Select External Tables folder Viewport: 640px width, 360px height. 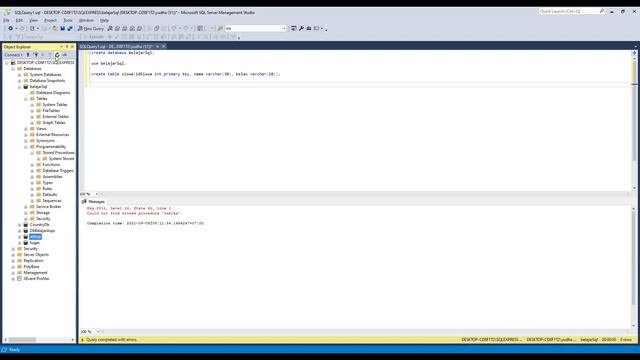(x=56, y=117)
